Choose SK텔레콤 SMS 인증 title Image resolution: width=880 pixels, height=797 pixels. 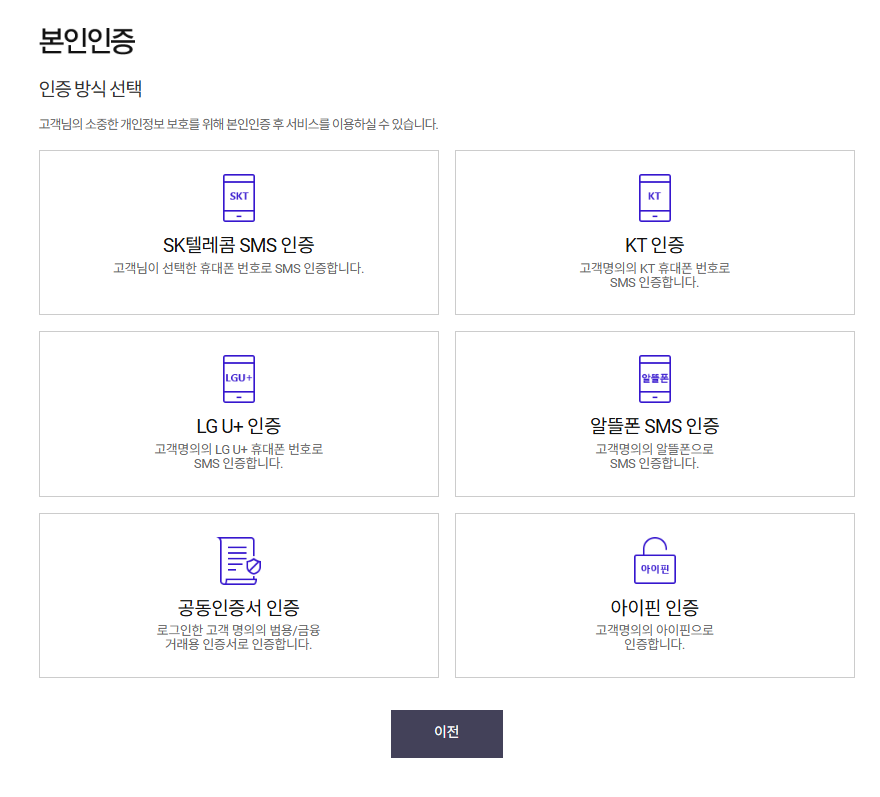point(239,245)
